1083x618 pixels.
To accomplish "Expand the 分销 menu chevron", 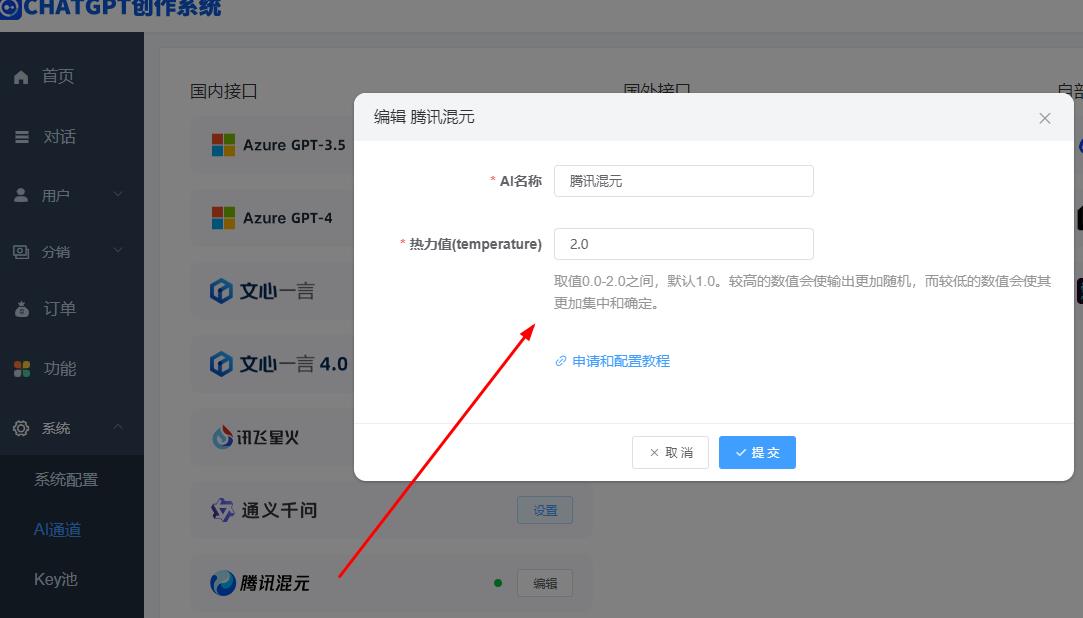I will click(118, 251).
